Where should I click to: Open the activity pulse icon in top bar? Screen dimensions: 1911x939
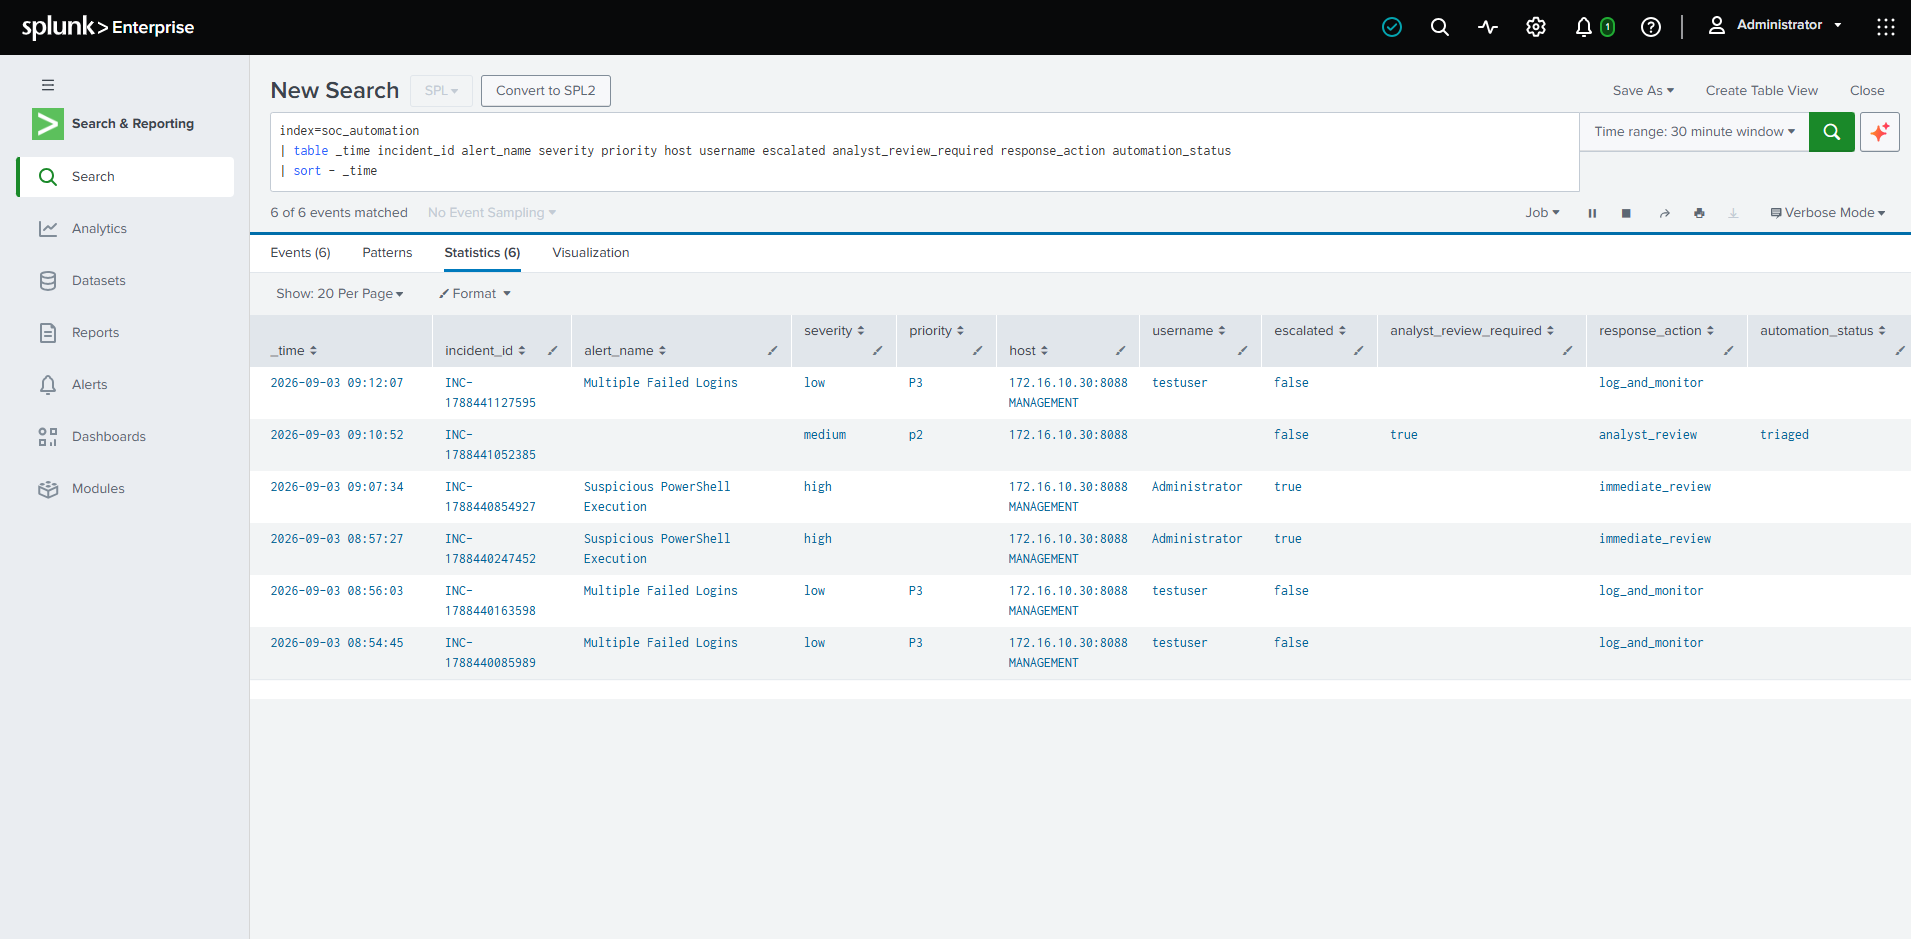tap(1488, 27)
